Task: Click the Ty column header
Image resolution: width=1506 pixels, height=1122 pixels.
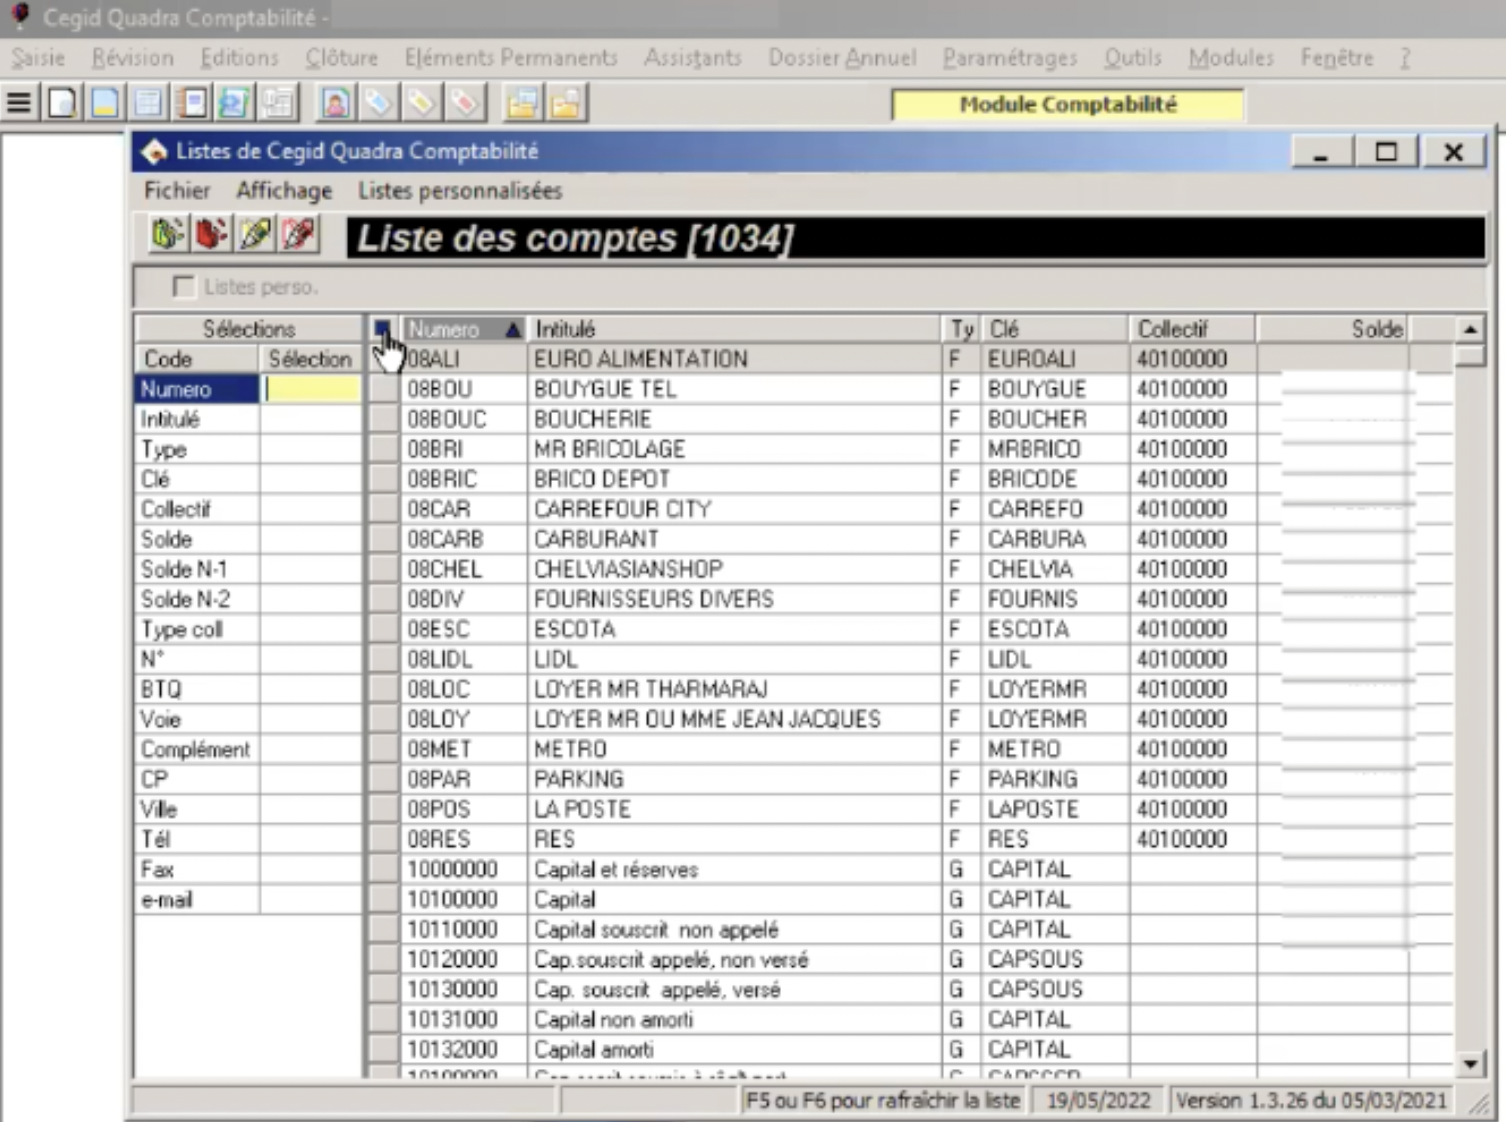Action: [x=961, y=329]
